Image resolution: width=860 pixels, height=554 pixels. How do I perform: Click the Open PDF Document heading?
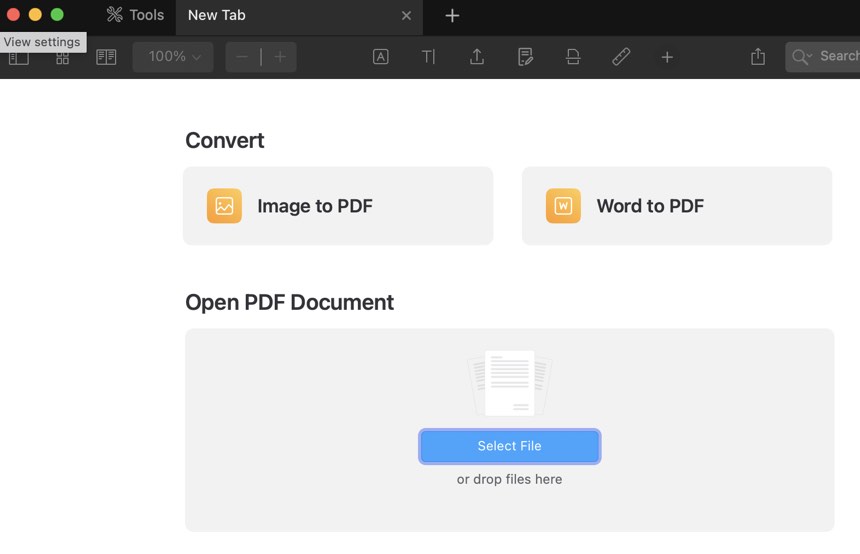(290, 302)
